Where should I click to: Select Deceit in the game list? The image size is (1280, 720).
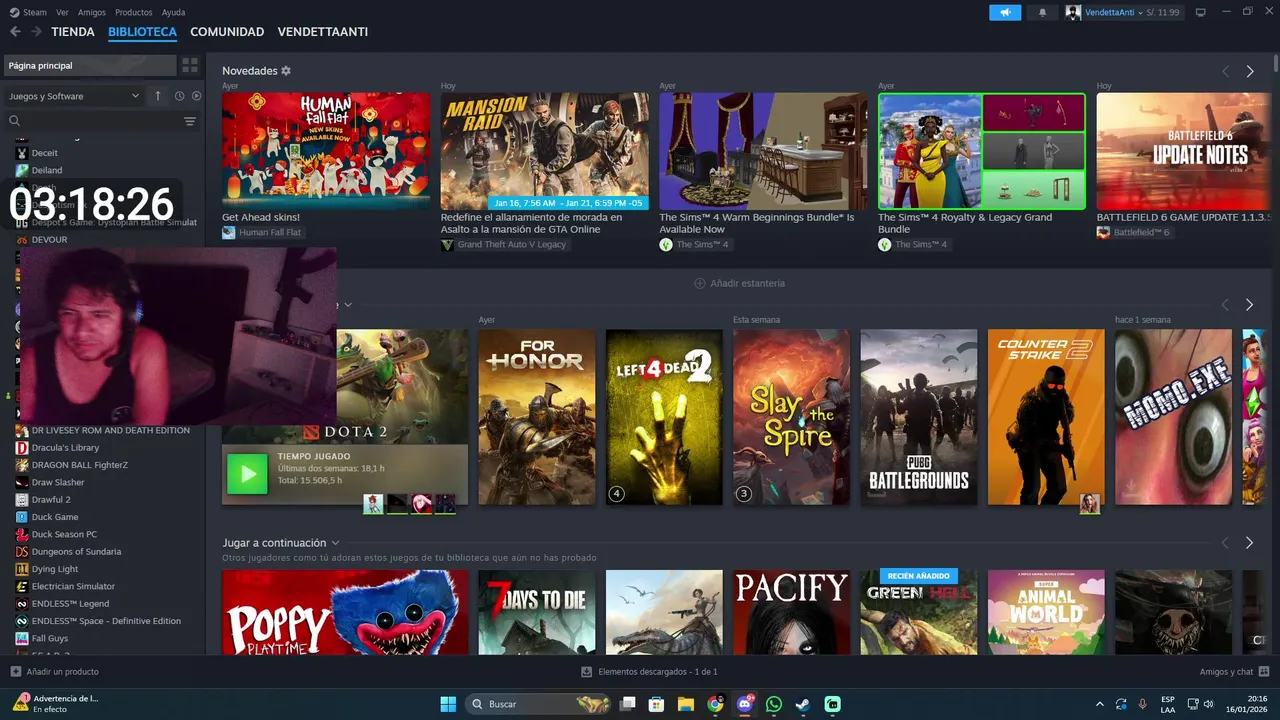tap(44, 153)
